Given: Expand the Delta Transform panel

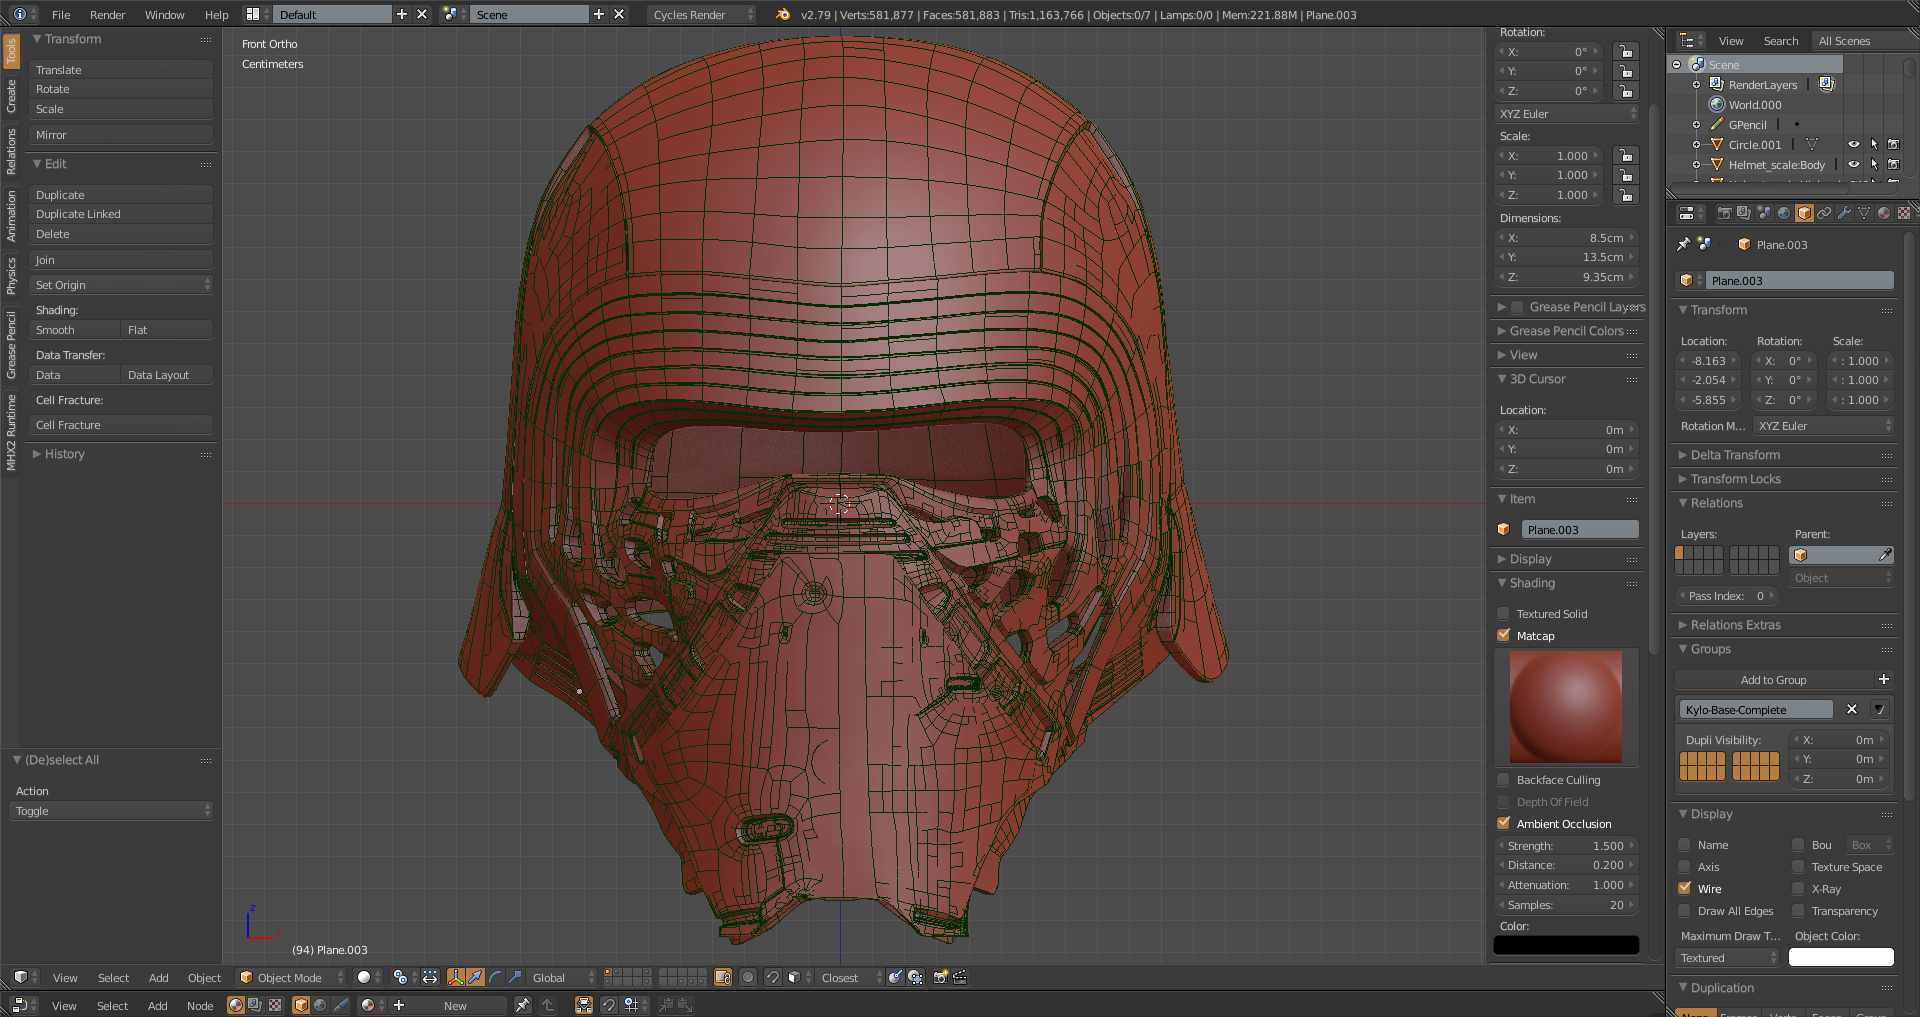Looking at the screenshot, I should coord(1735,455).
